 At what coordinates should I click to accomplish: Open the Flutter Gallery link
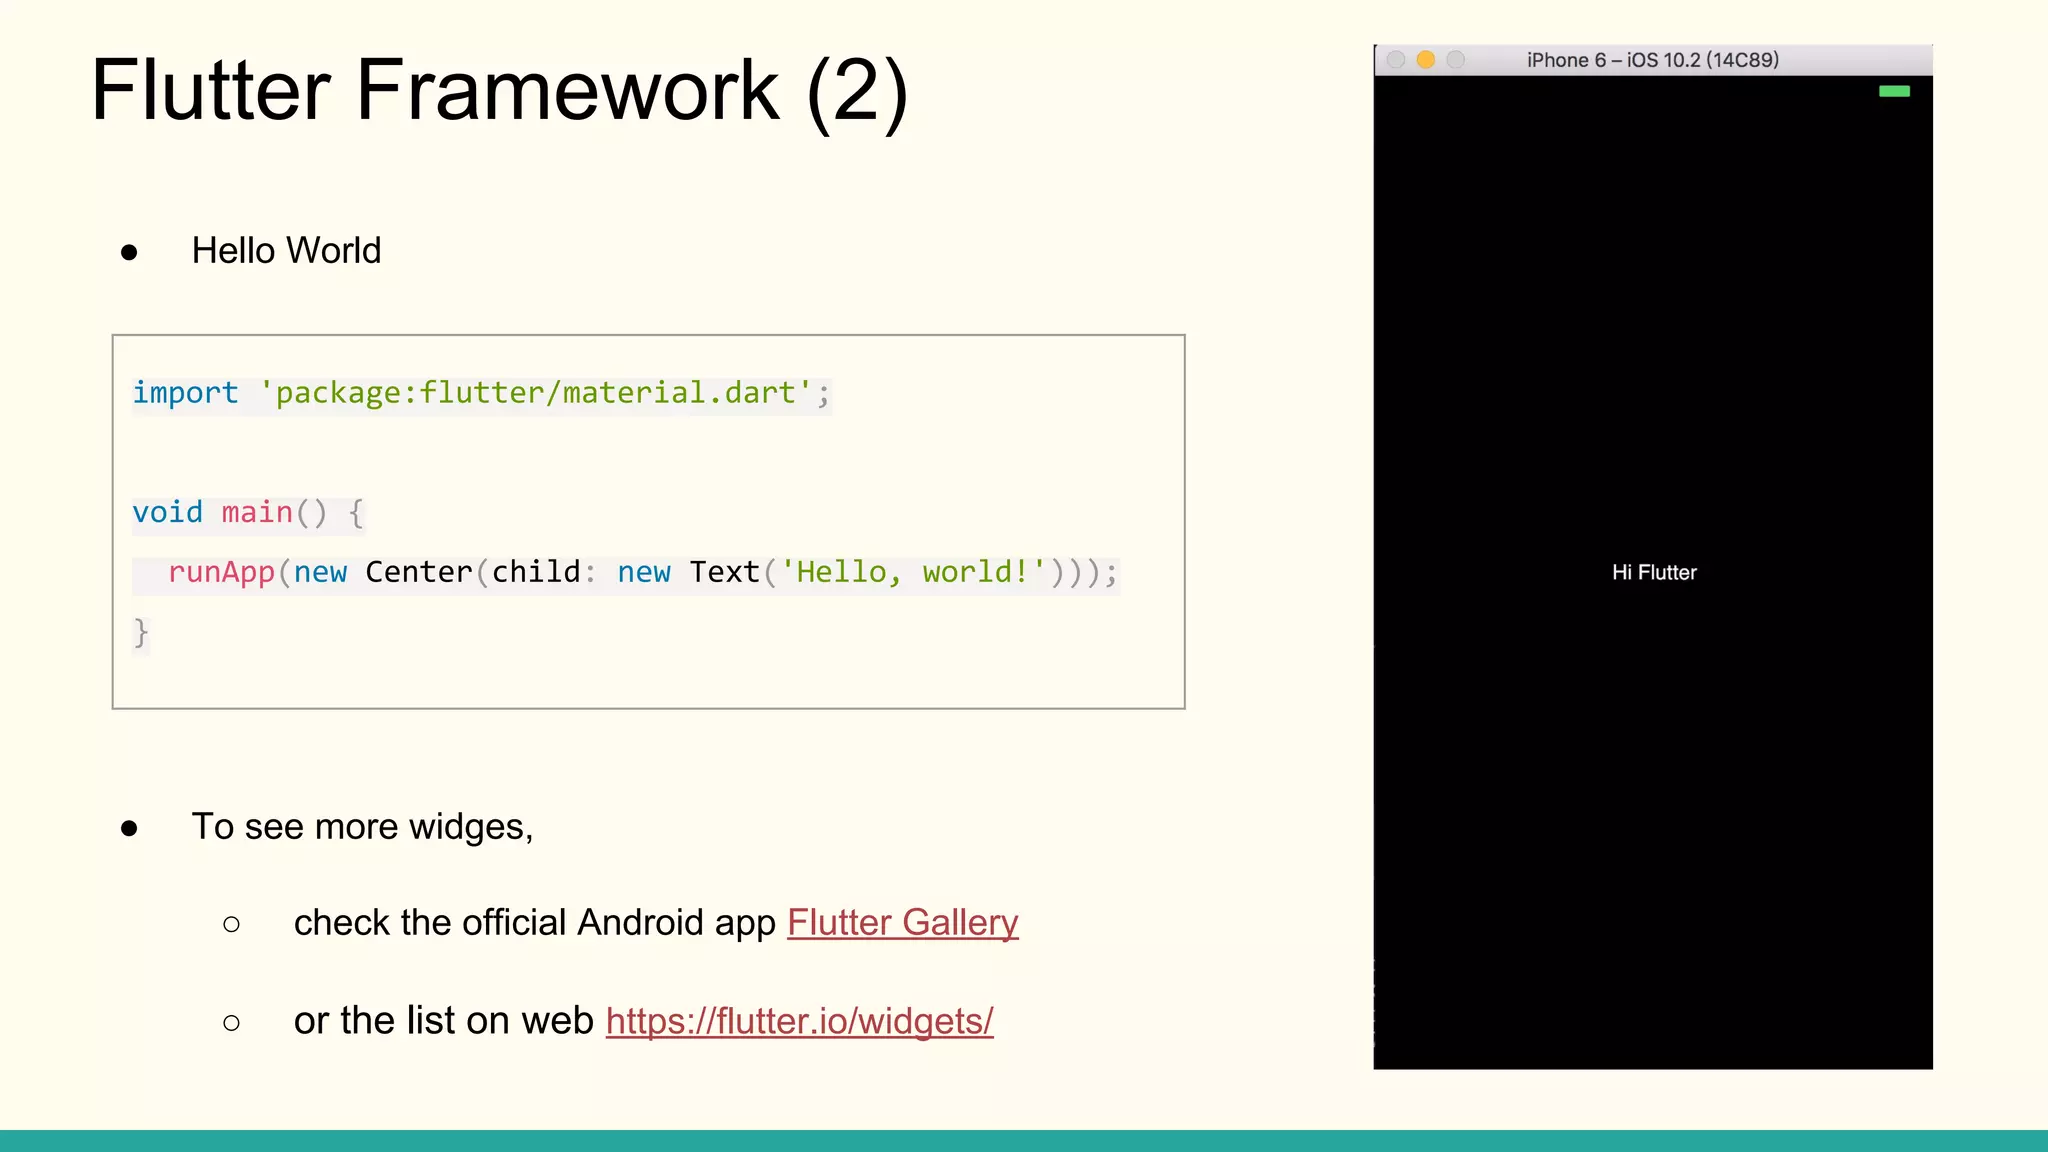point(902,922)
